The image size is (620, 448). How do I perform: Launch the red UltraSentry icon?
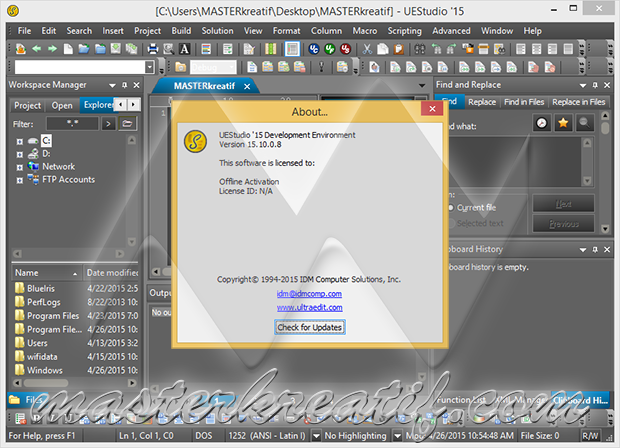[346, 49]
